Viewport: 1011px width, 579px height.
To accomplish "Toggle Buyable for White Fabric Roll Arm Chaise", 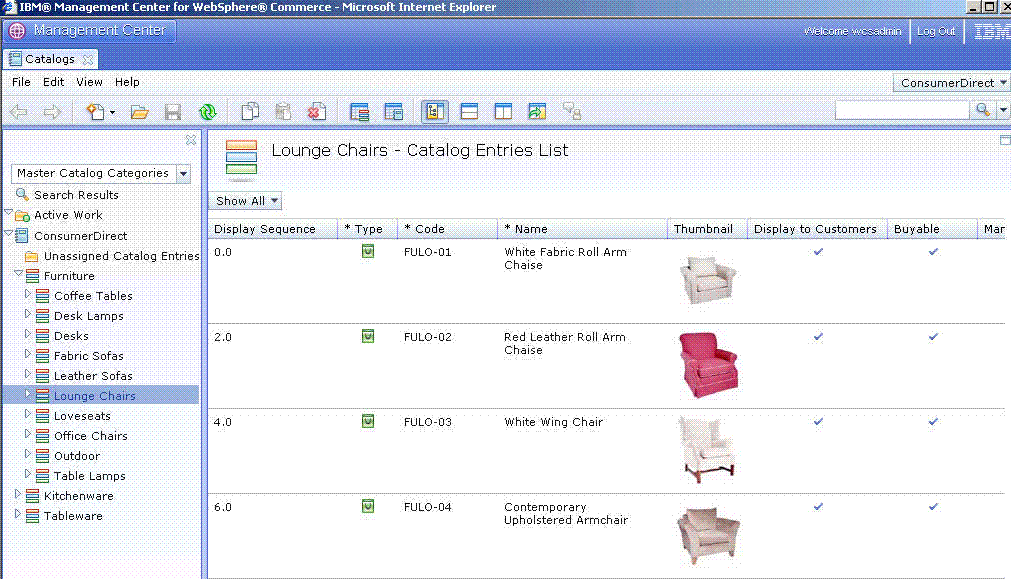I will (x=933, y=251).
